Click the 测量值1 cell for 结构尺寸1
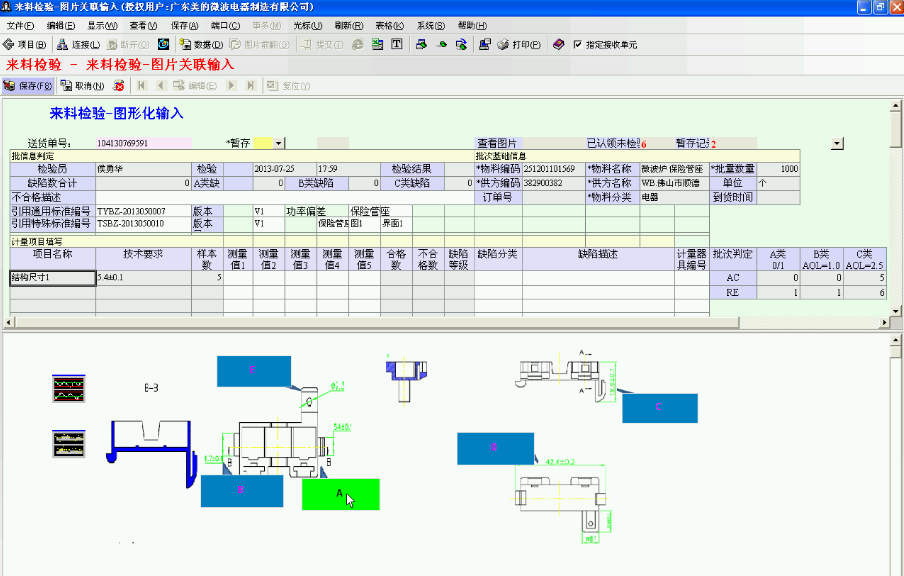This screenshot has width=904, height=576. (x=238, y=277)
